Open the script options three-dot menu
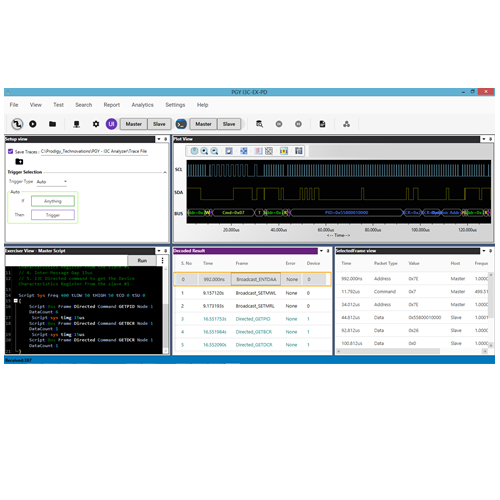Image resolution: width=500 pixels, height=500 pixels. coord(162,260)
